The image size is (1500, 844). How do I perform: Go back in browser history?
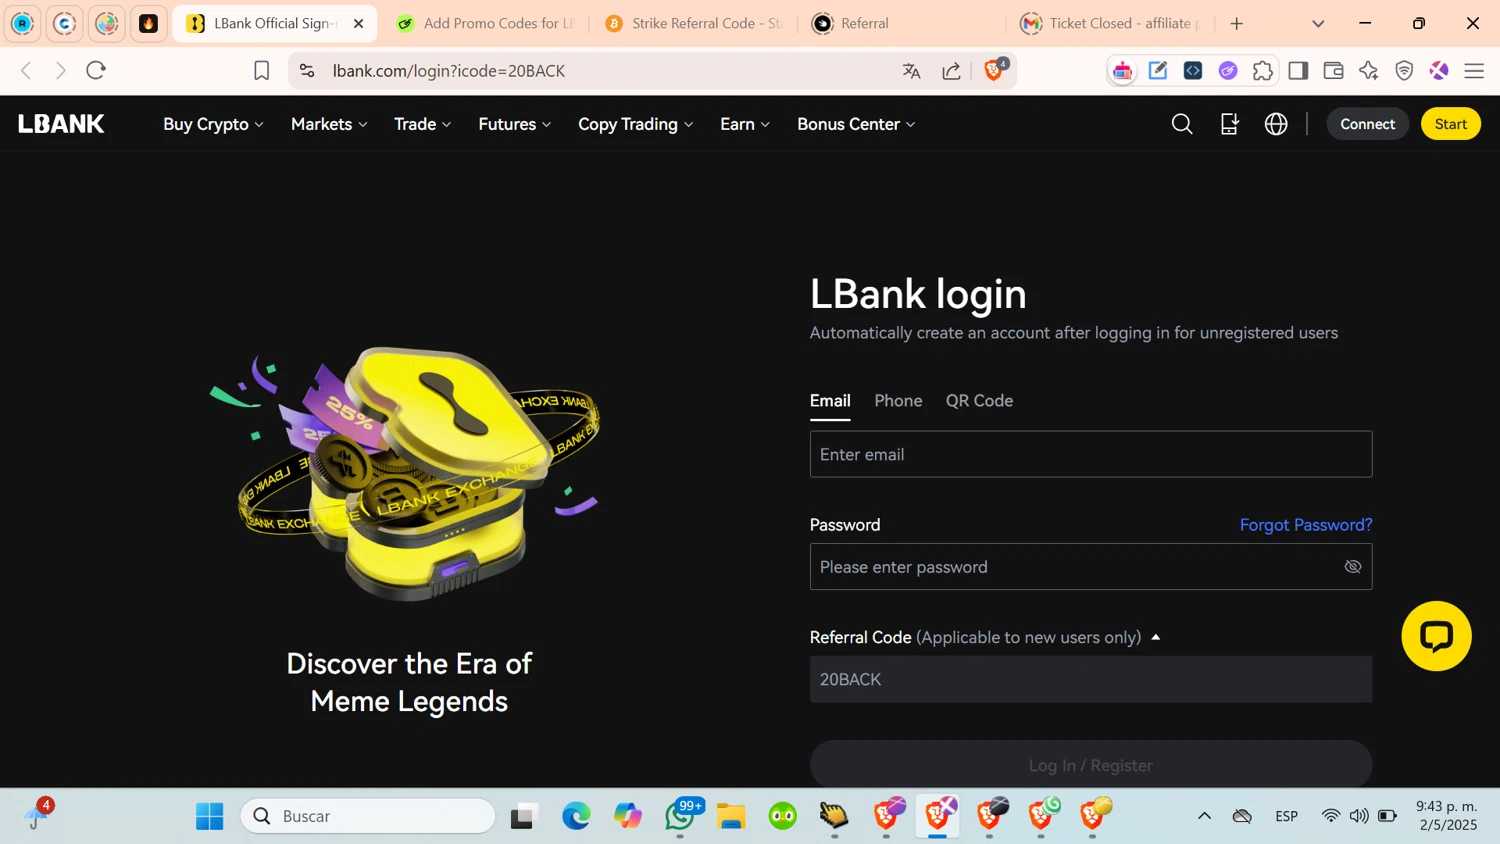27,70
